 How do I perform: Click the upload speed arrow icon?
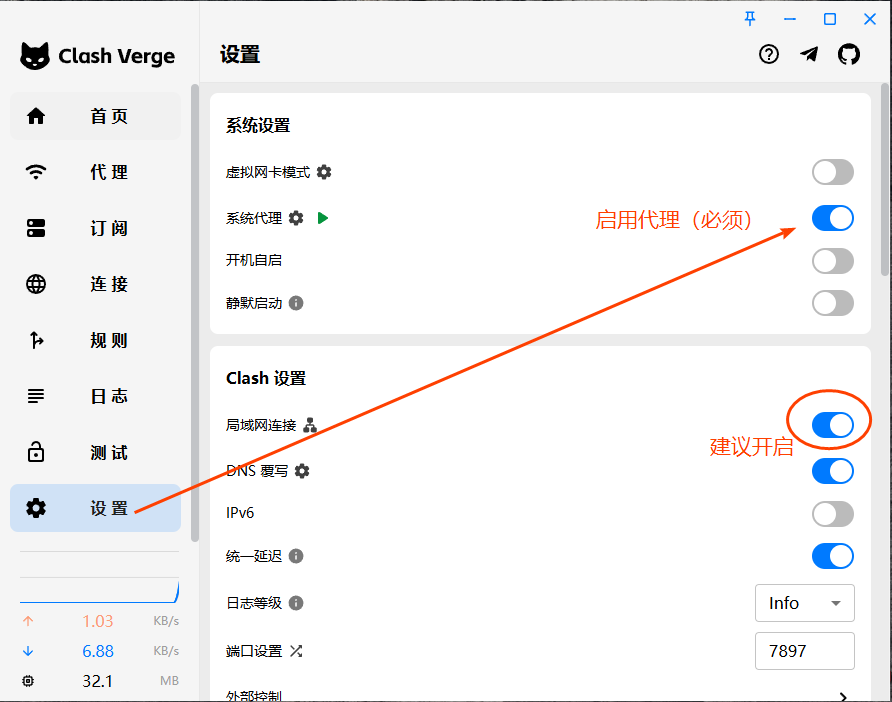pos(28,621)
